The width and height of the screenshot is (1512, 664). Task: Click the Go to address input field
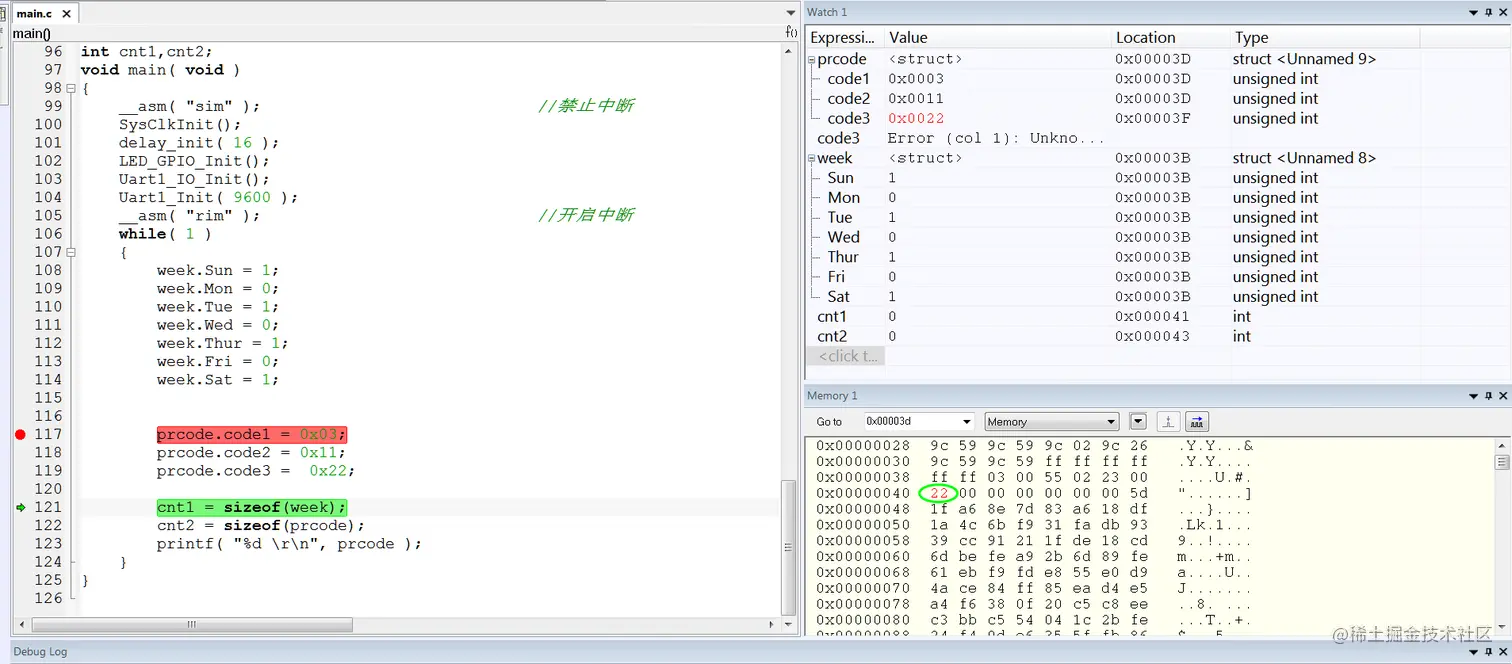click(x=910, y=422)
